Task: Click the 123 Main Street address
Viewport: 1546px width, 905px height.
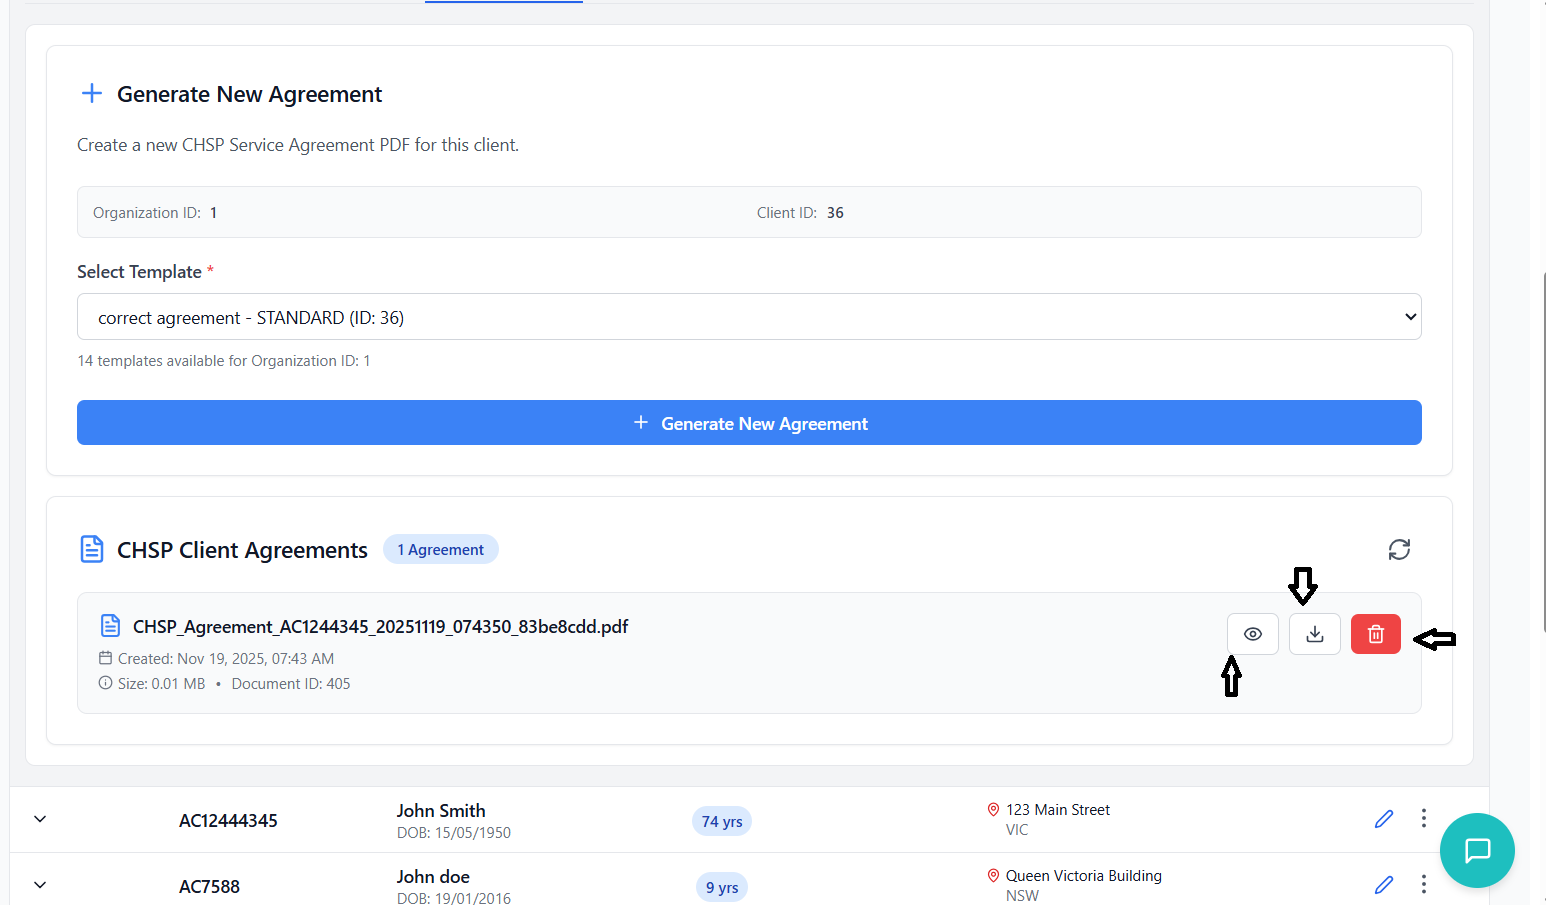Action: click(x=1057, y=810)
